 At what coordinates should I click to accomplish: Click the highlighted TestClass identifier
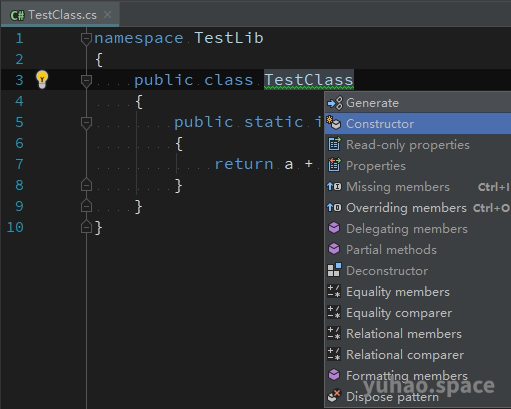pos(309,80)
